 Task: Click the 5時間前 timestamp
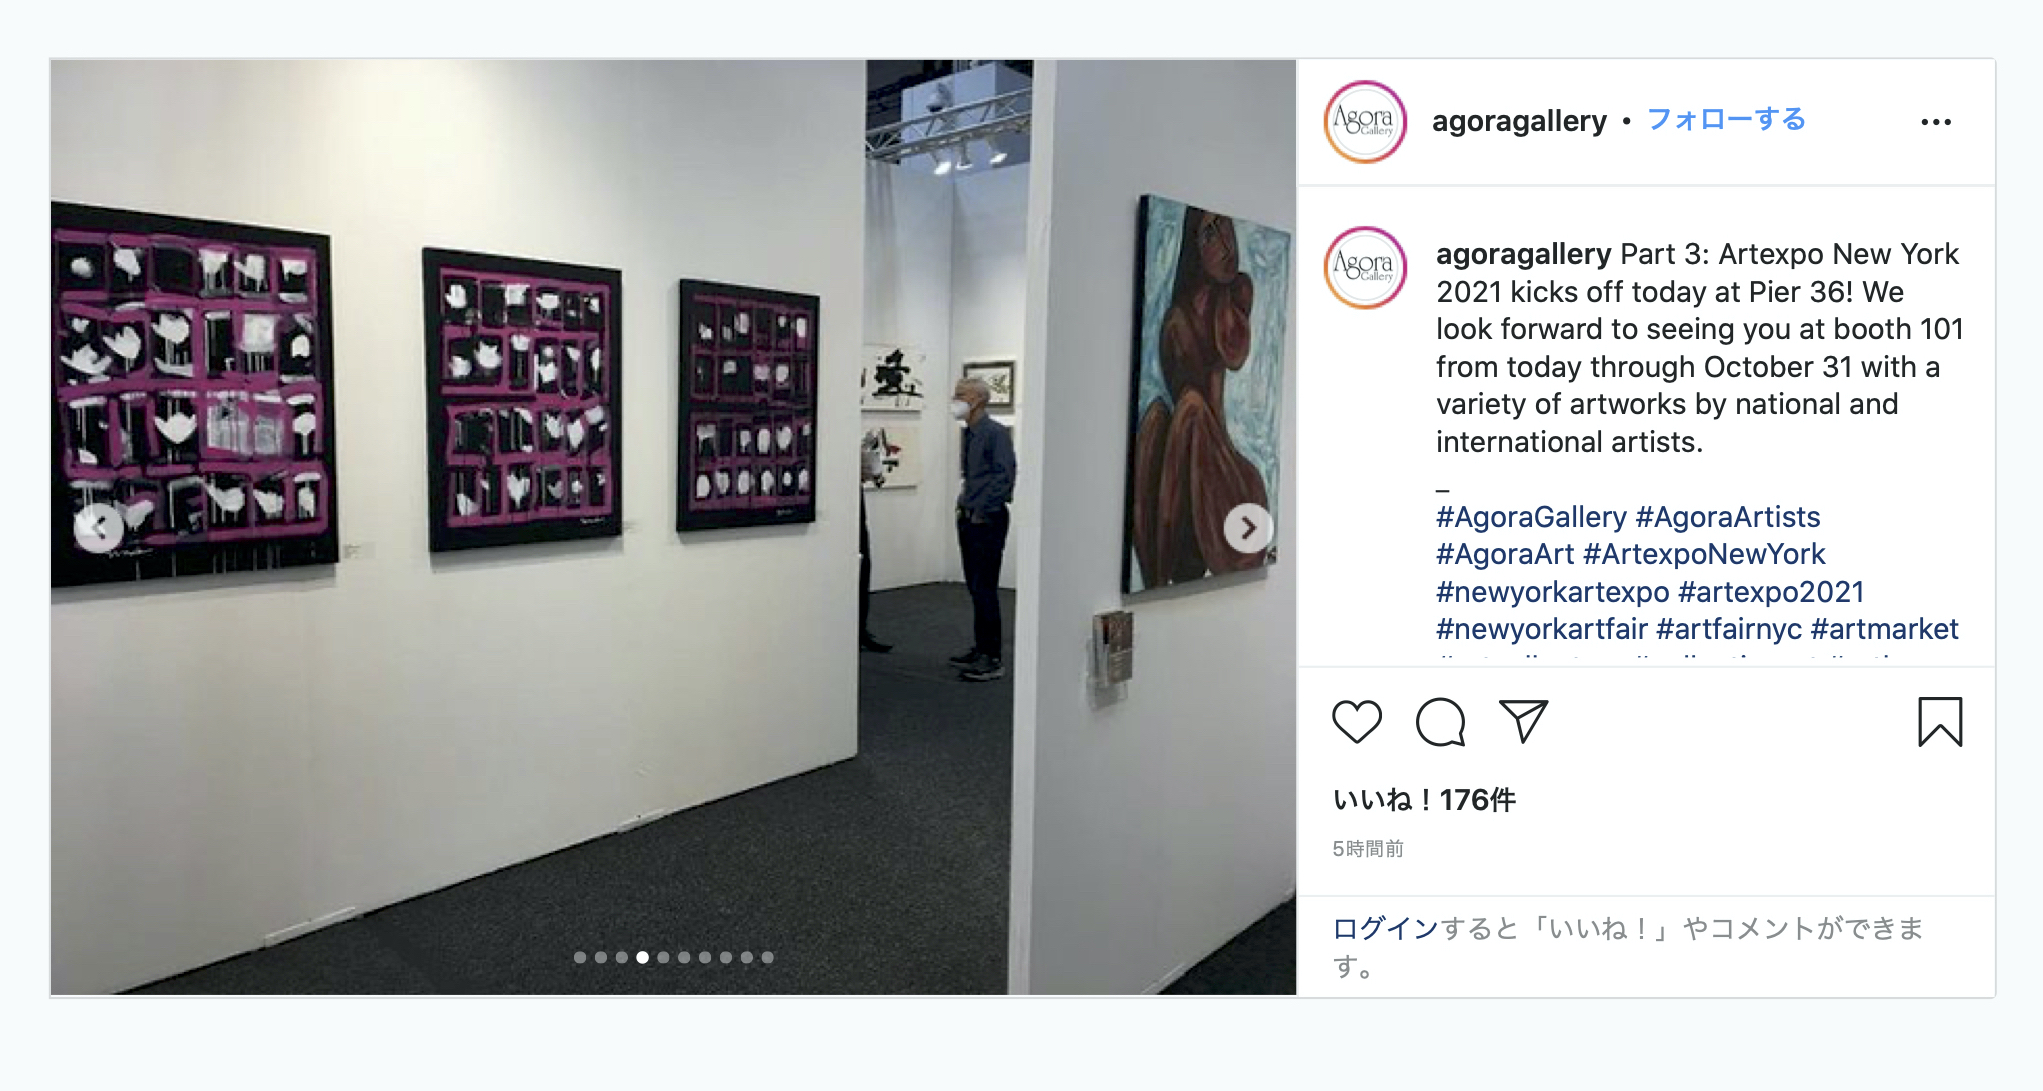(x=1368, y=849)
